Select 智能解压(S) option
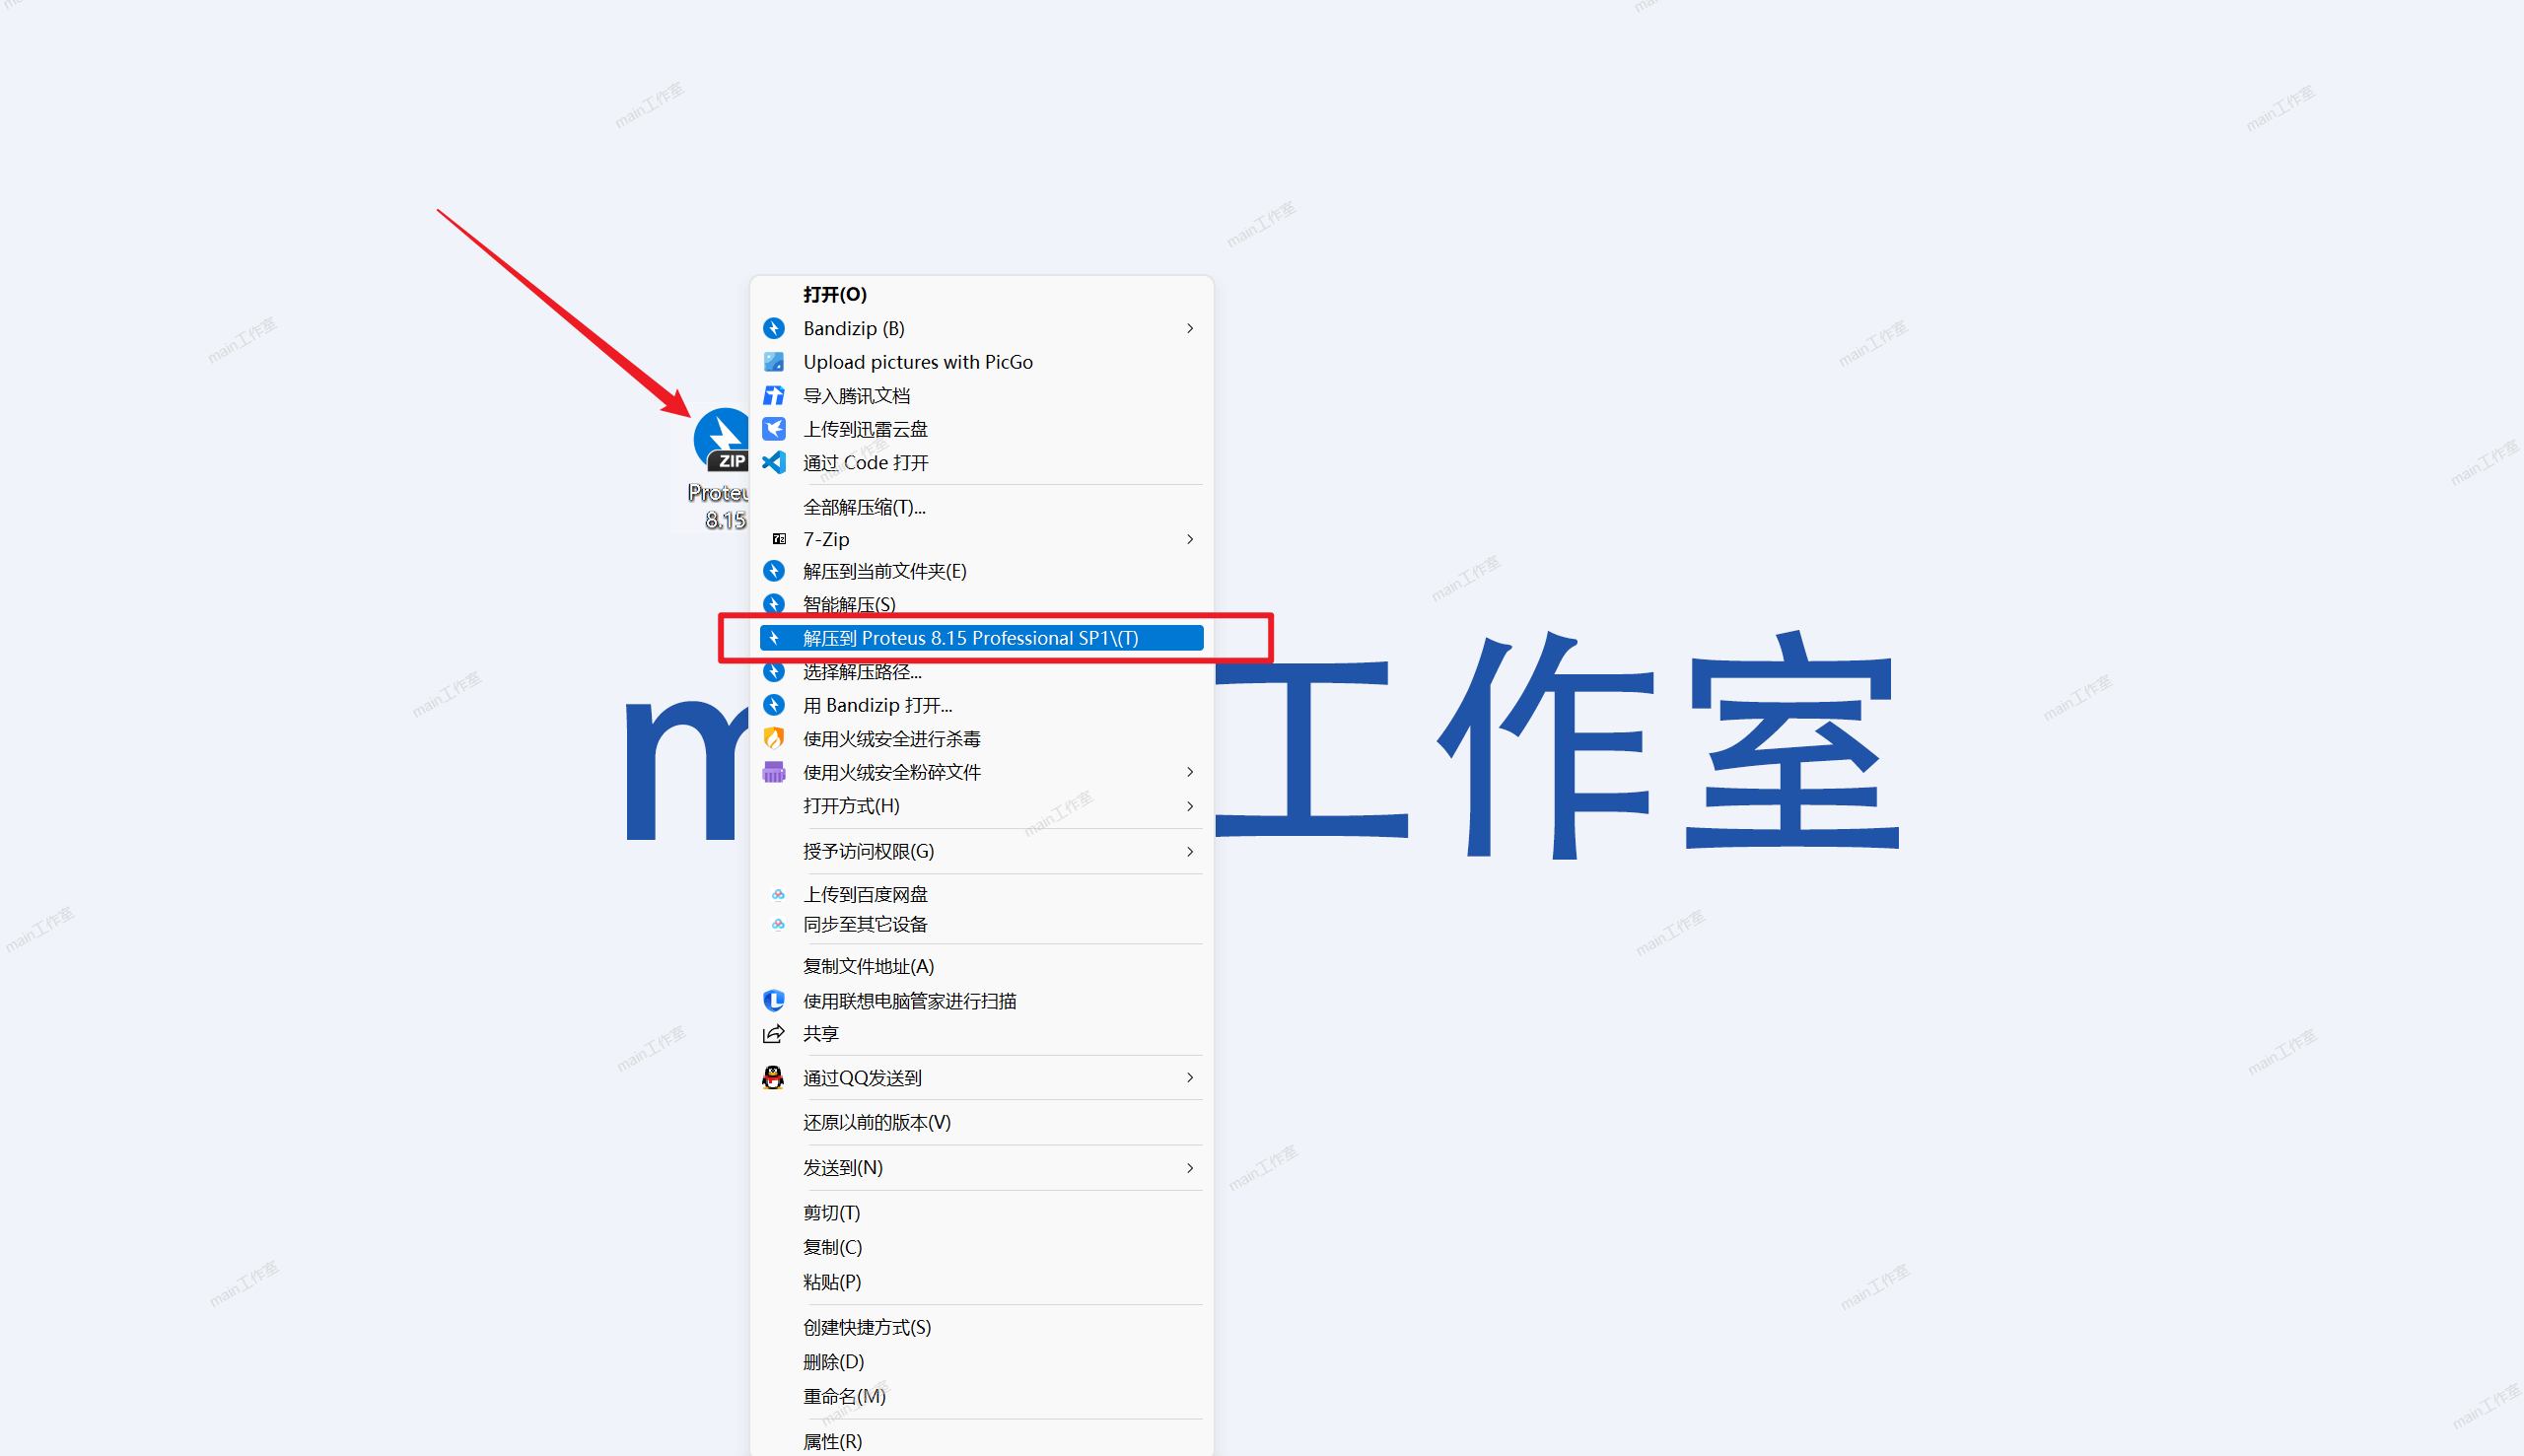Image resolution: width=2524 pixels, height=1456 pixels. 981,604
